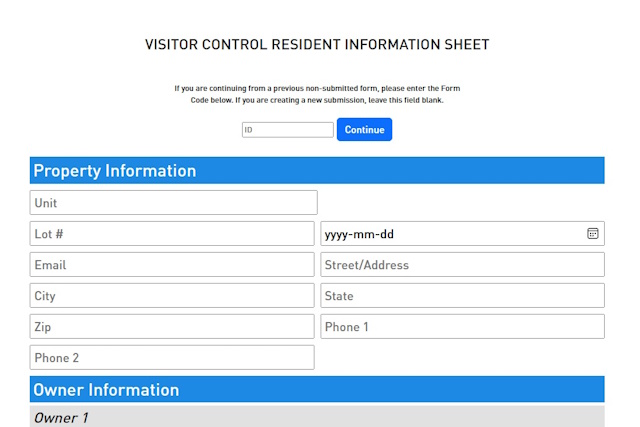Click the Property Information section header
The height and width of the screenshot is (427, 640).
point(317,170)
